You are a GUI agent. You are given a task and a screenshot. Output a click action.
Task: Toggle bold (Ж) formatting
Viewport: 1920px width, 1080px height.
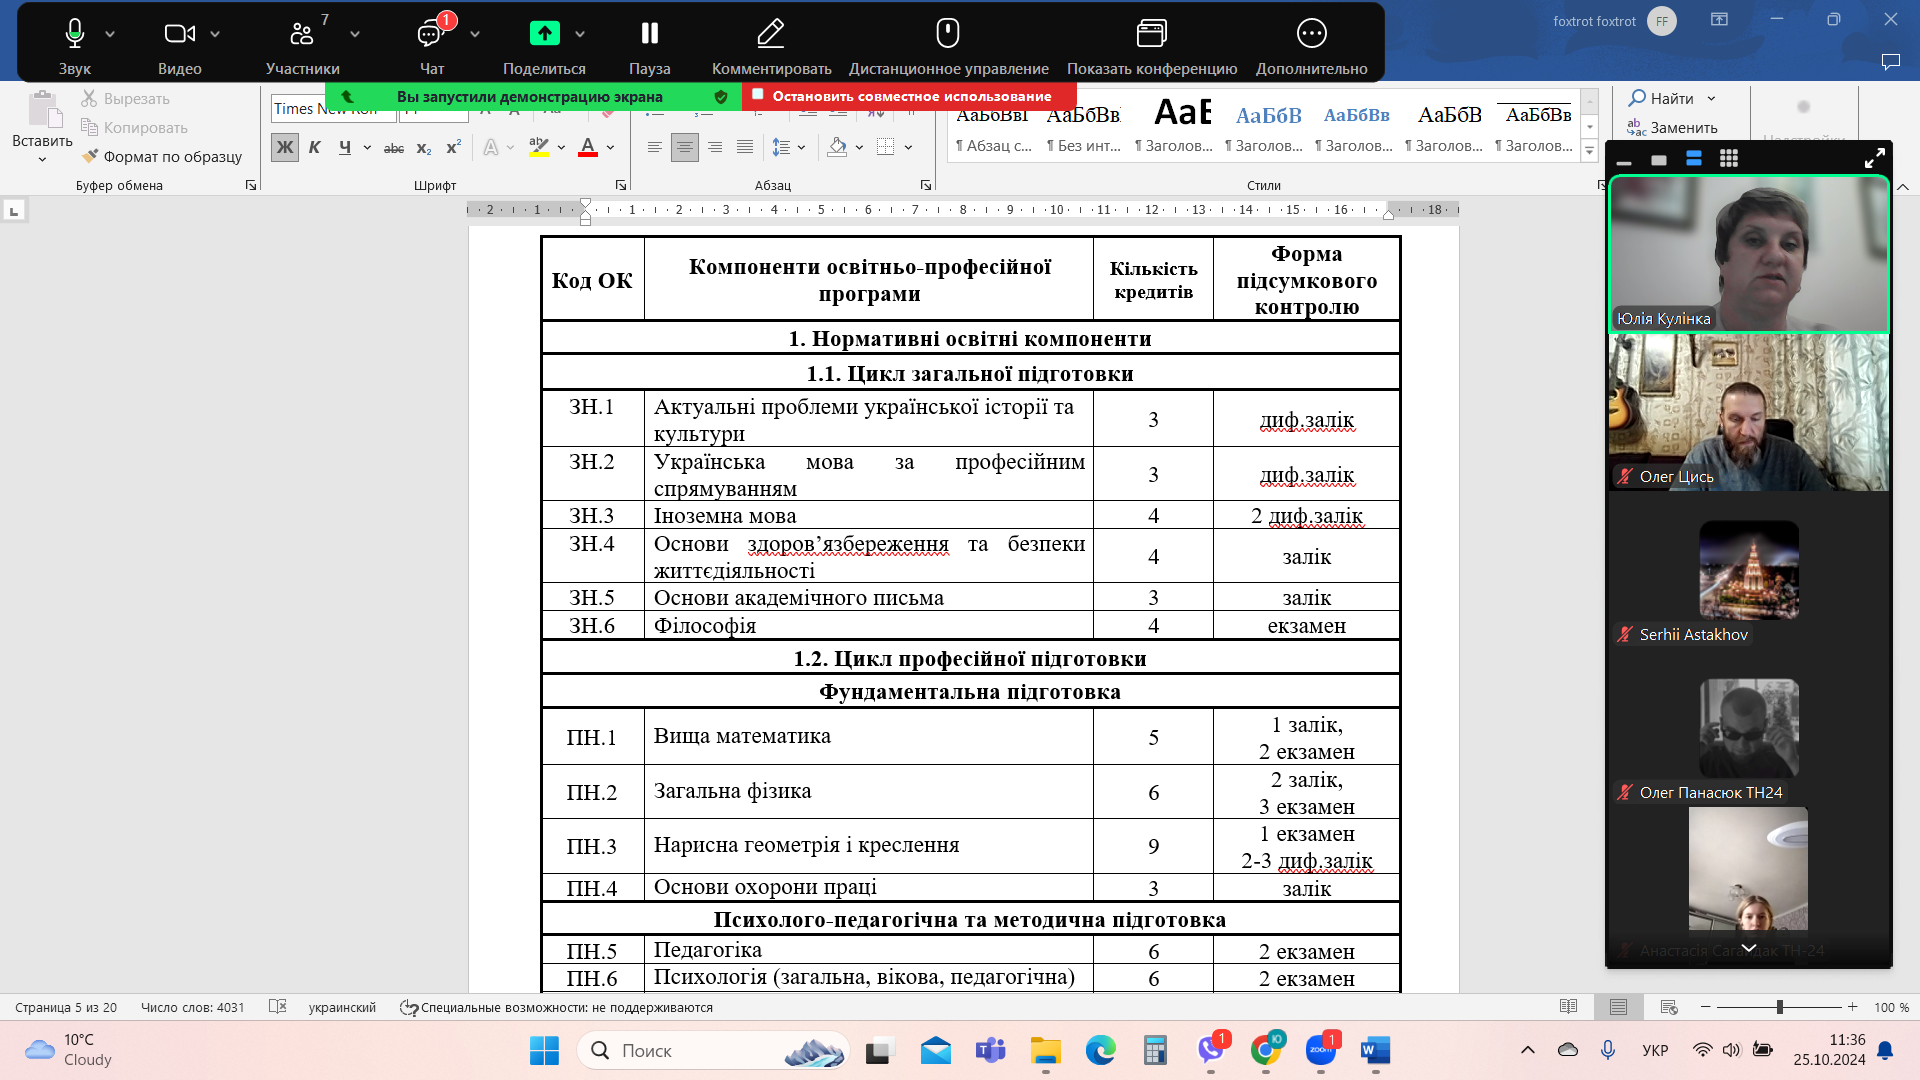285,148
